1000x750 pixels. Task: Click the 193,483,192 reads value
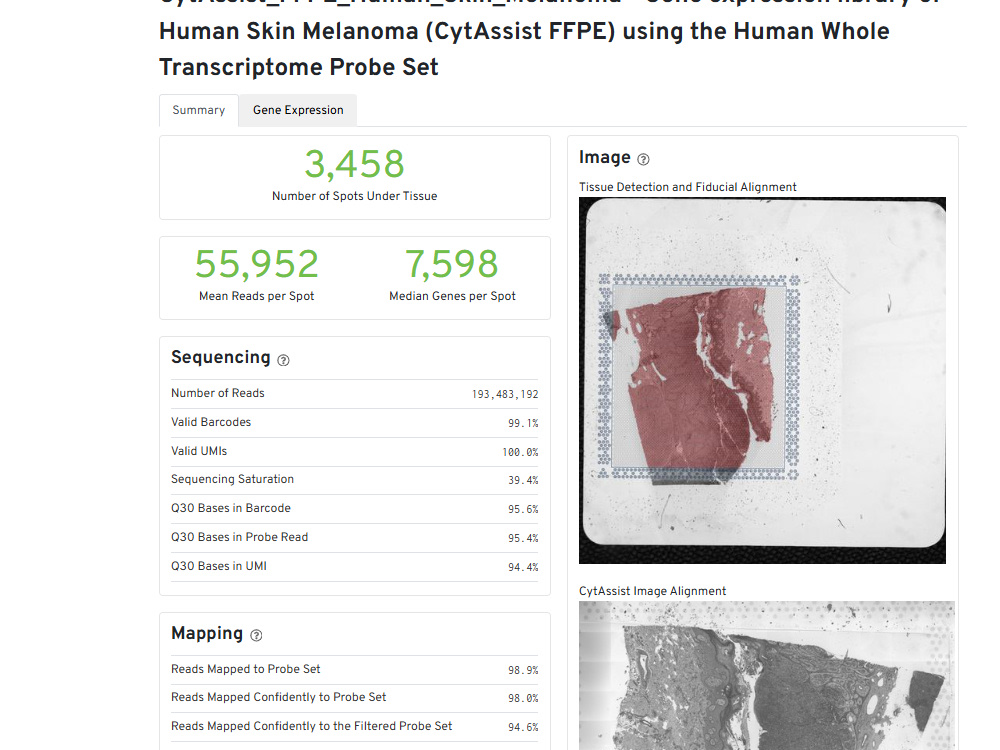504,394
